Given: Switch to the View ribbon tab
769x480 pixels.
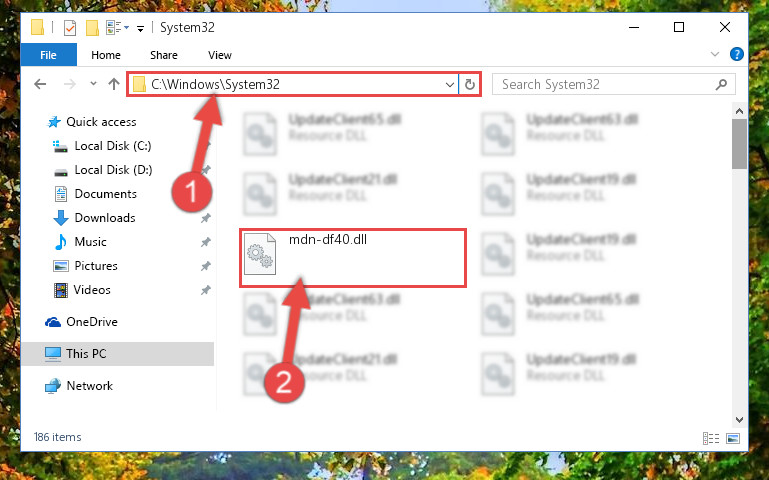Looking at the screenshot, I should [220, 55].
